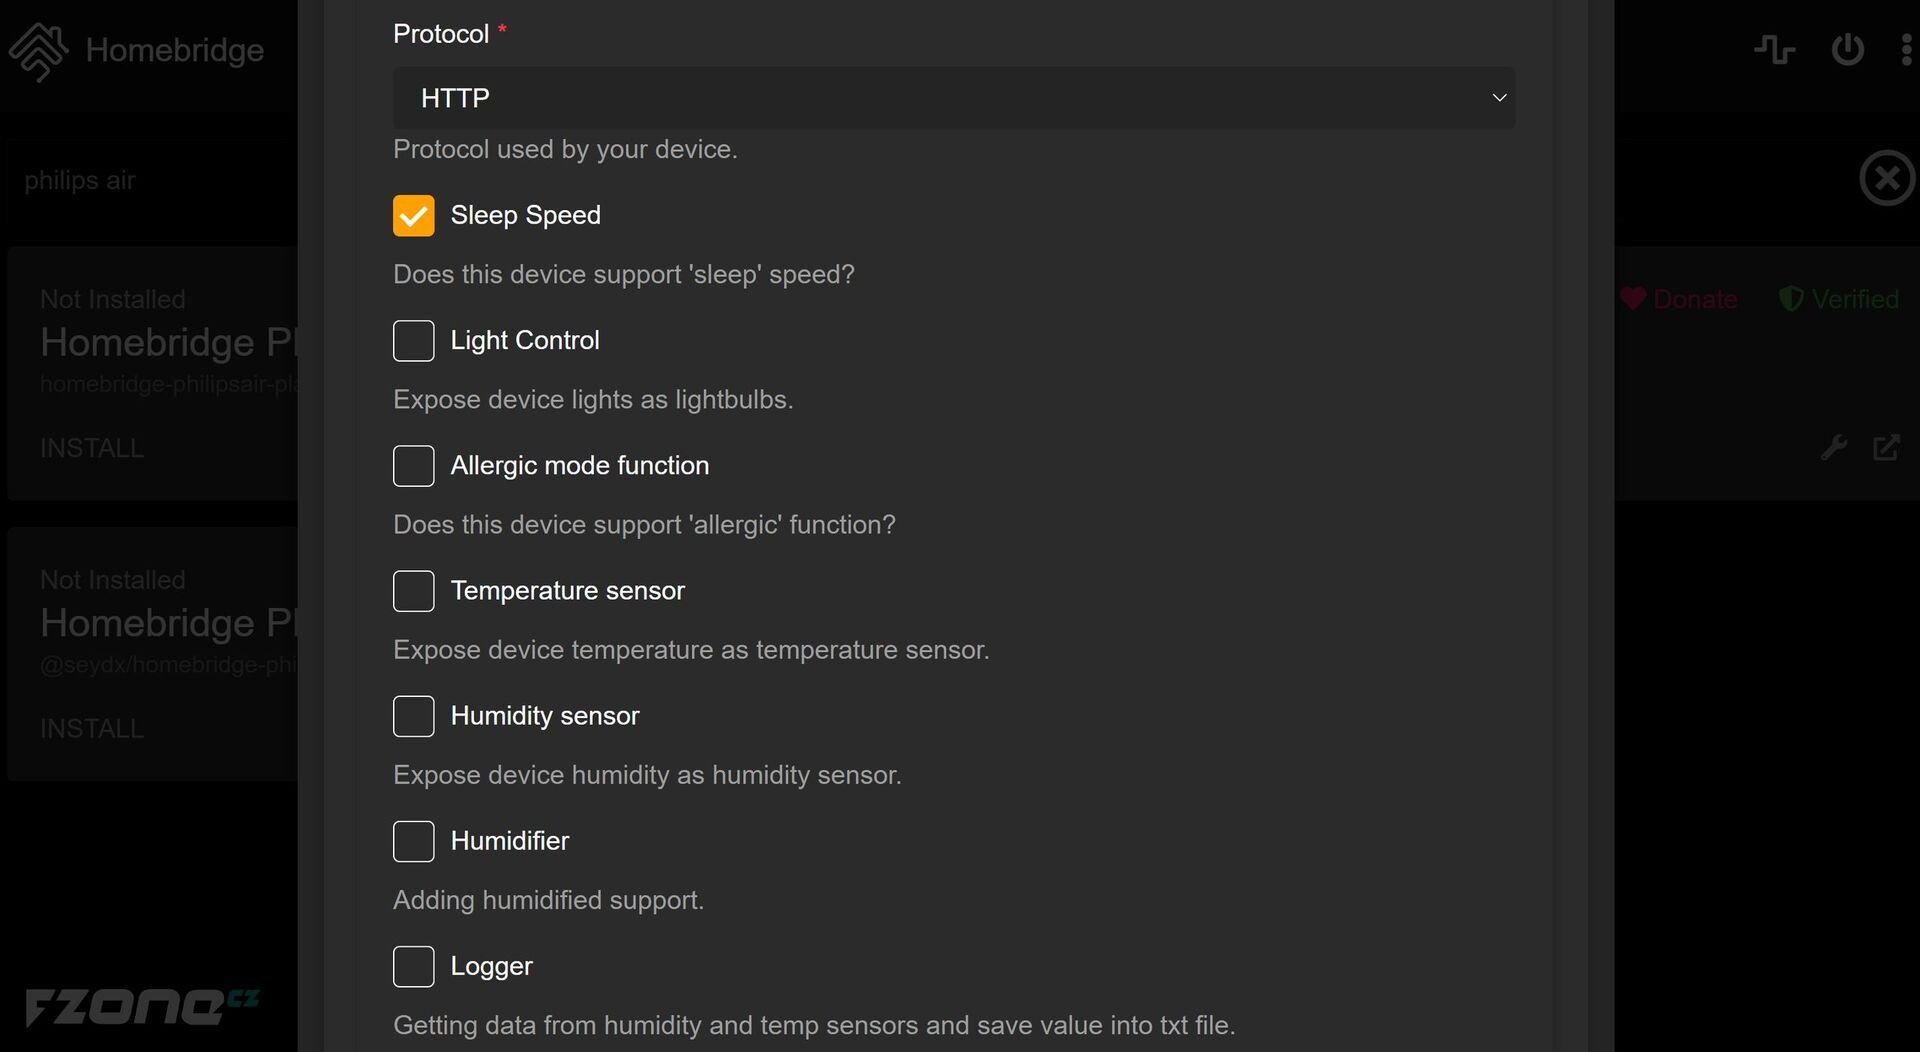This screenshot has height=1052, width=1920.
Task: Clear the plugin search with X icon
Action: (x=1887, y=179)
